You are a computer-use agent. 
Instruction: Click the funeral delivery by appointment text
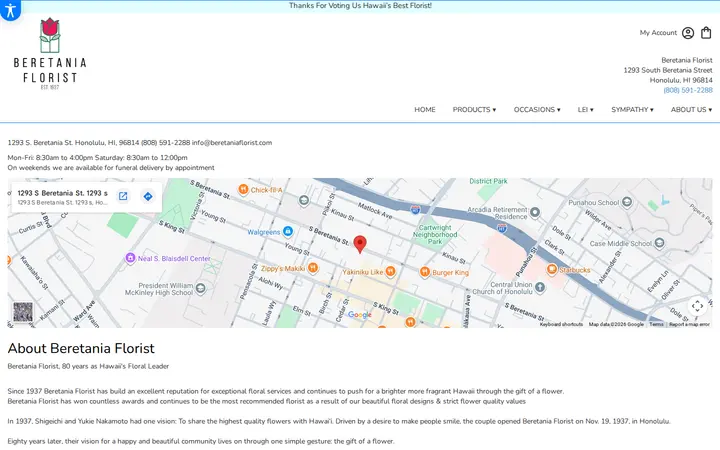[111, 168]
